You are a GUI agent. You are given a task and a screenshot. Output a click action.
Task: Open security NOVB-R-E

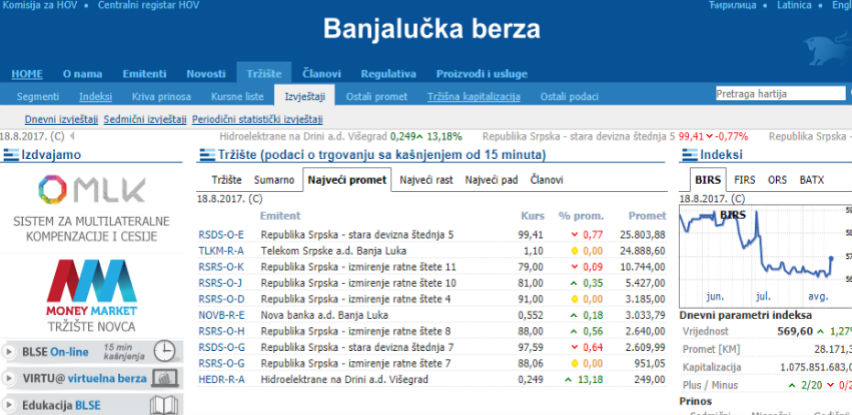tap(221, 315)
